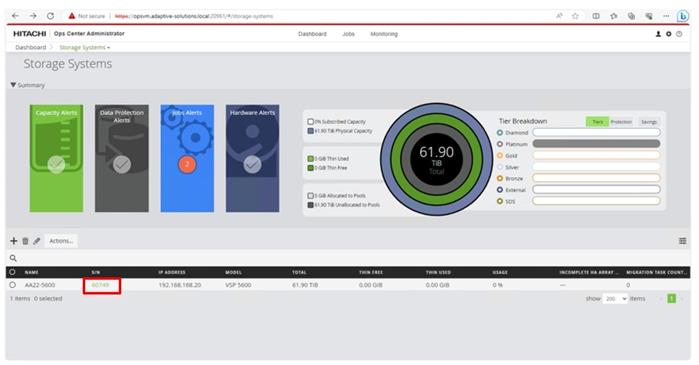The height and width of the screenshot is (365, 699).
Task: Click the user profile icon
Action: tap(658, 34)
